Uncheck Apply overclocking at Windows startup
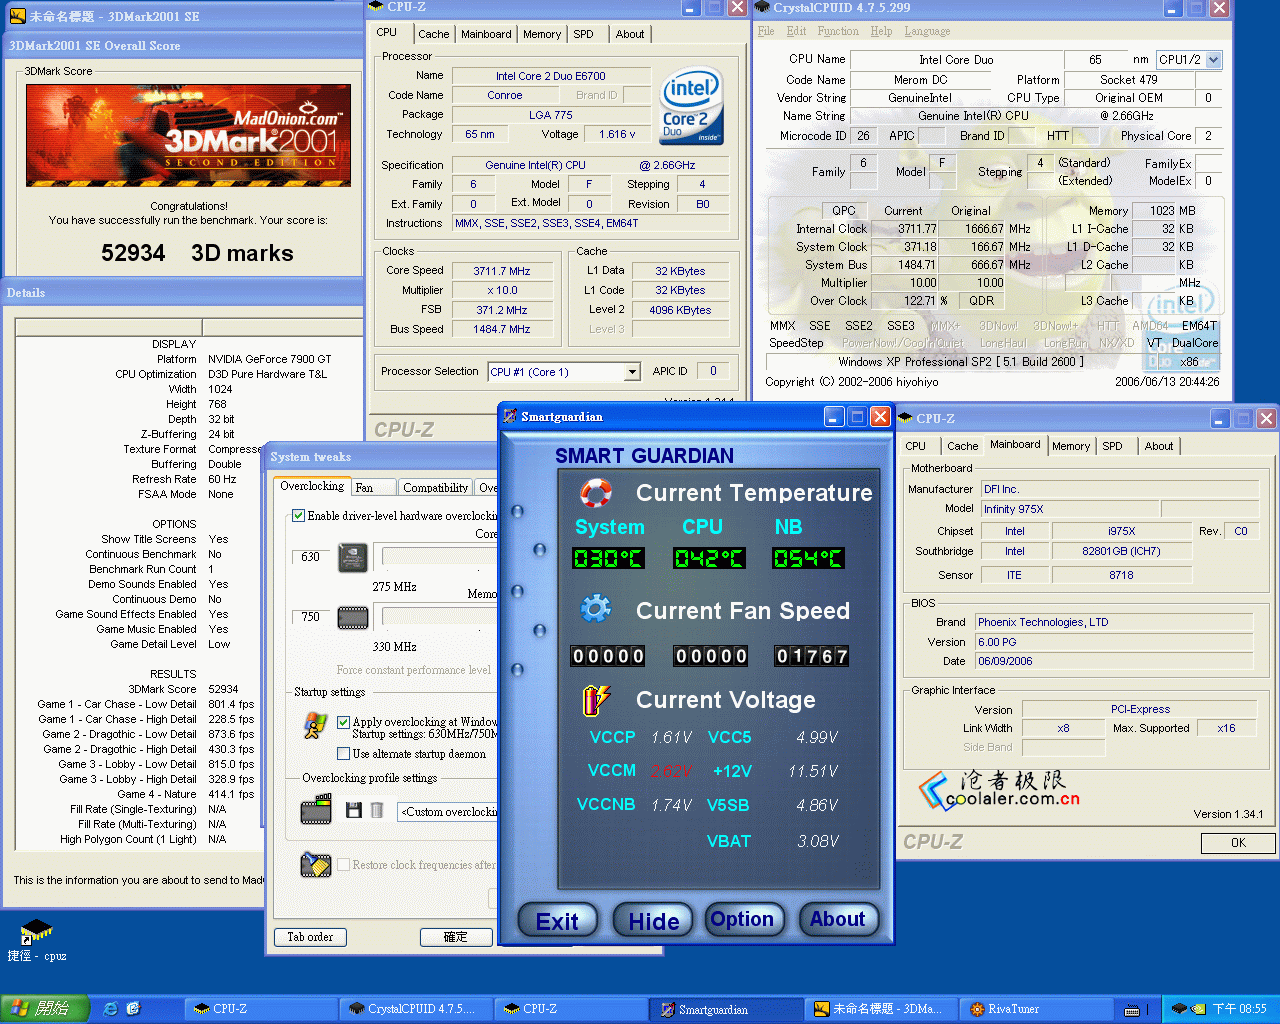 tap(343, 722)
